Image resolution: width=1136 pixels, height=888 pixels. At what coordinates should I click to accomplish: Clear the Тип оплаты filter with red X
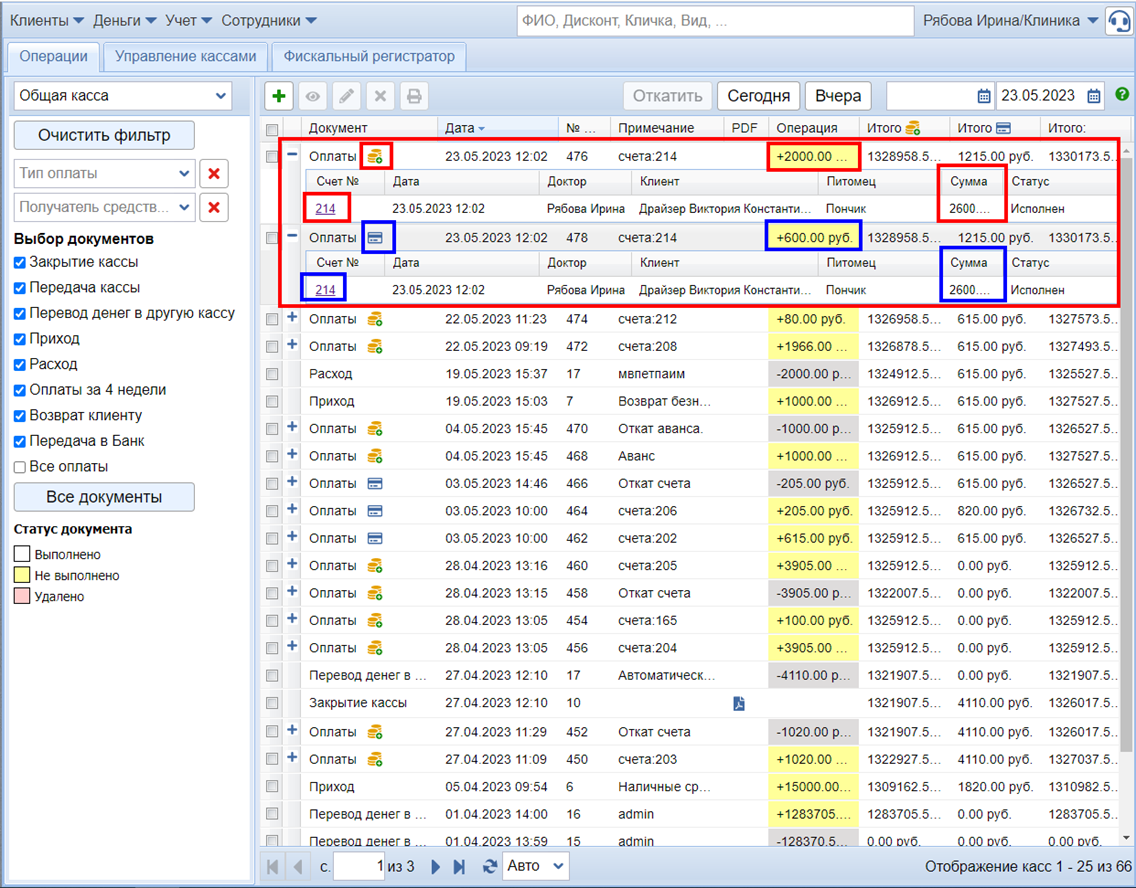(213, 174)
